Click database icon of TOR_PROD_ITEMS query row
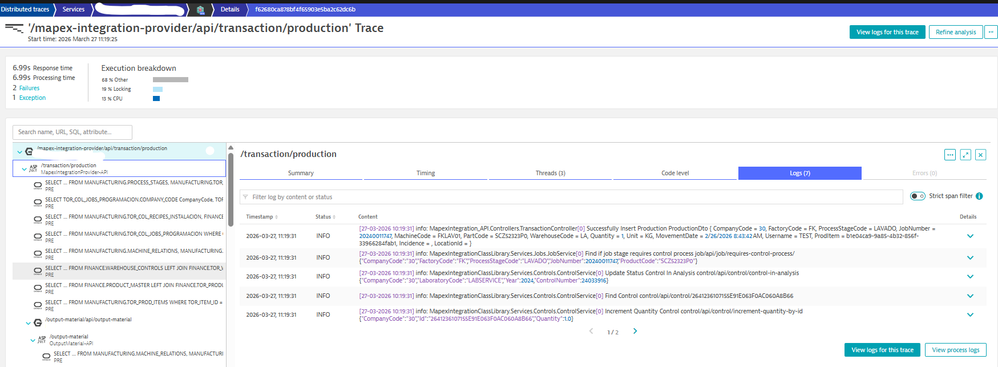Viewport: 998px width, 367px height. [38, 306]
